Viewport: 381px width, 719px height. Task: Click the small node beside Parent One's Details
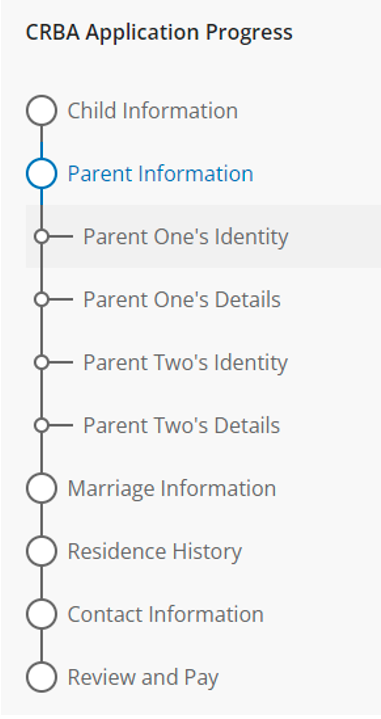tap(41, 299)
